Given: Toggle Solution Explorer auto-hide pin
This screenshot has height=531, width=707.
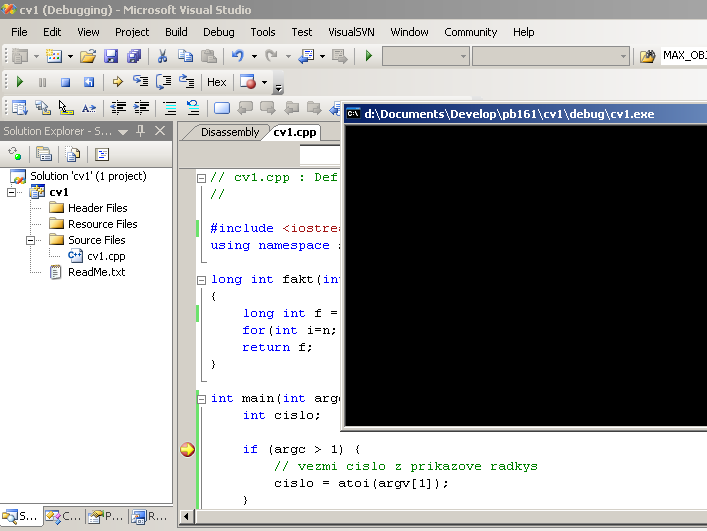Looking at the screenshot, I should [x=141, y=131].
